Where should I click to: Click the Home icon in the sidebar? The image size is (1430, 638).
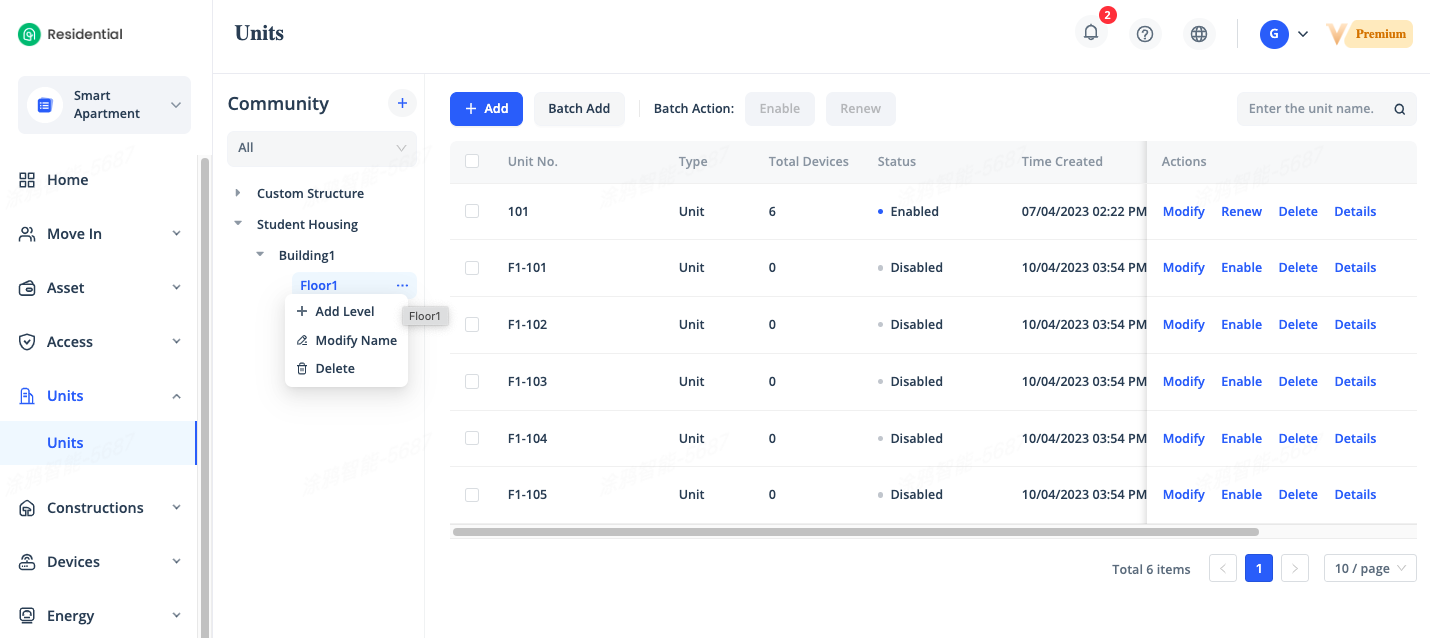[27, 180]
